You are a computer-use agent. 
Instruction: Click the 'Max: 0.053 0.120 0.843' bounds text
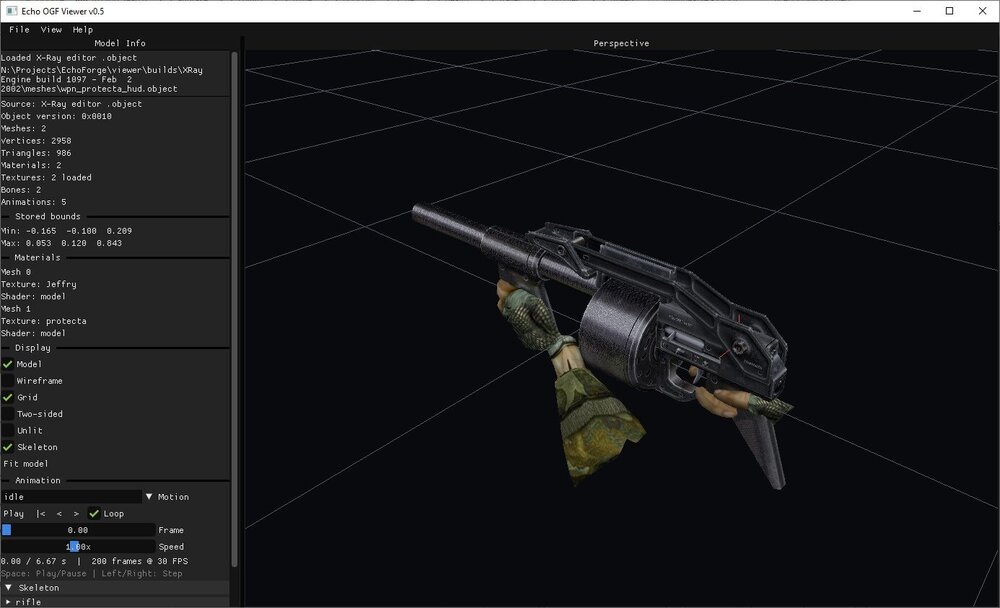click(x=61, y=244)
